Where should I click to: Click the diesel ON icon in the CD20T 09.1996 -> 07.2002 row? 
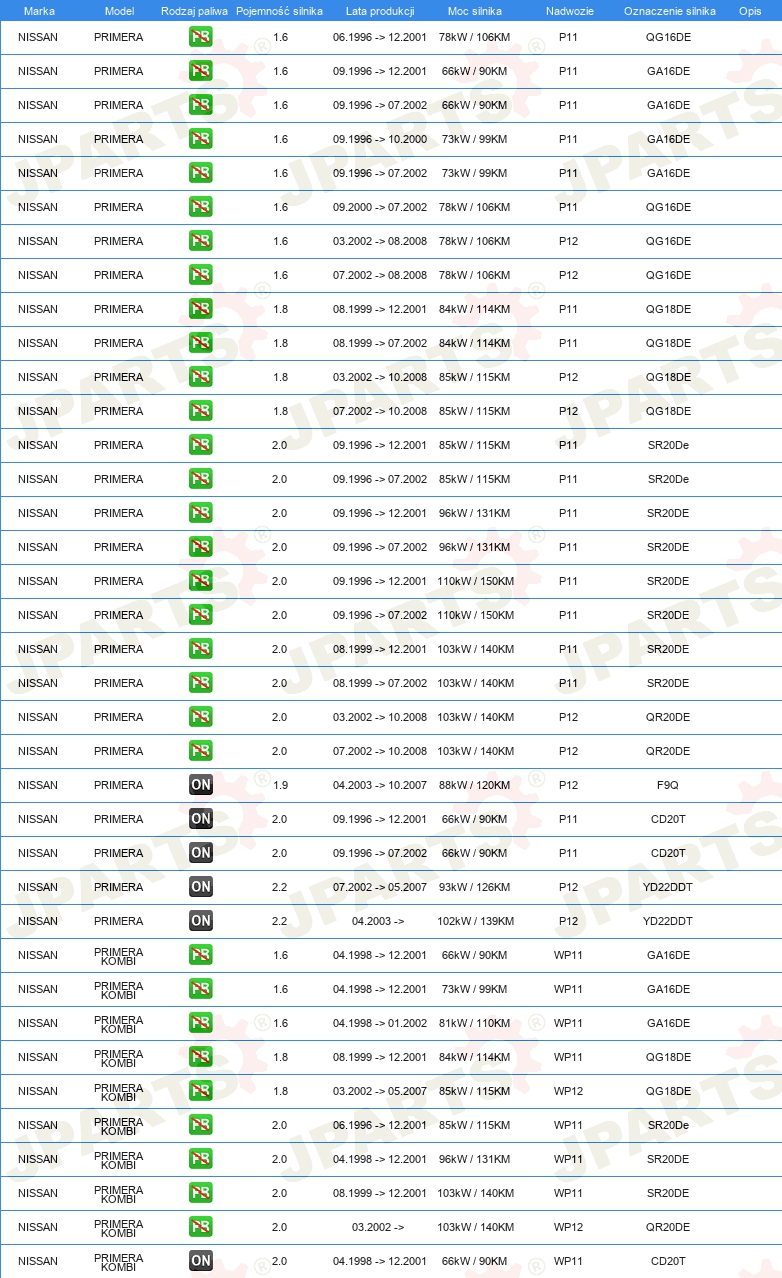[x=200, y=853]
